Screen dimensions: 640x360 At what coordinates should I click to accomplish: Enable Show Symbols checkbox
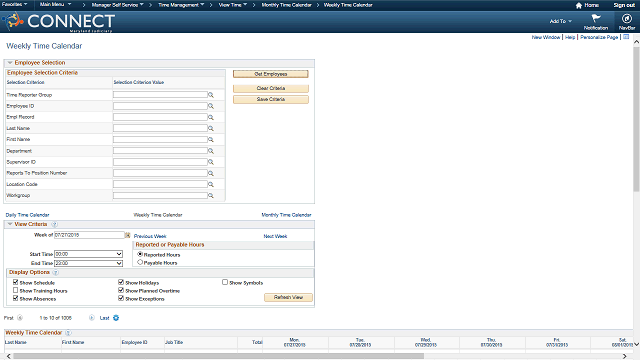click(x=225, y=282)
